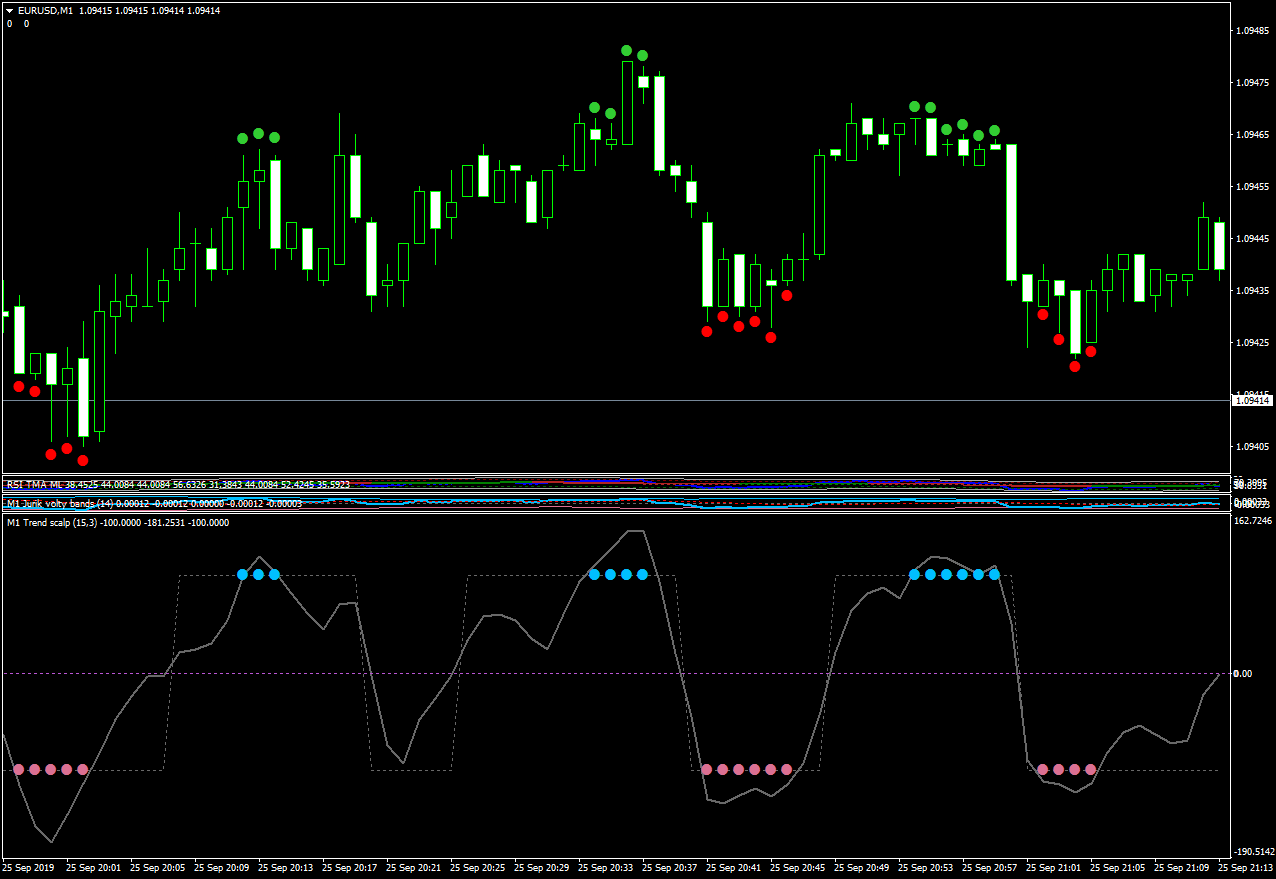This screenshot has width=1276, height=879.
Task: Click the first blue dot near 20:09 in Trend scalp
Action: click(x=243, y=574)
